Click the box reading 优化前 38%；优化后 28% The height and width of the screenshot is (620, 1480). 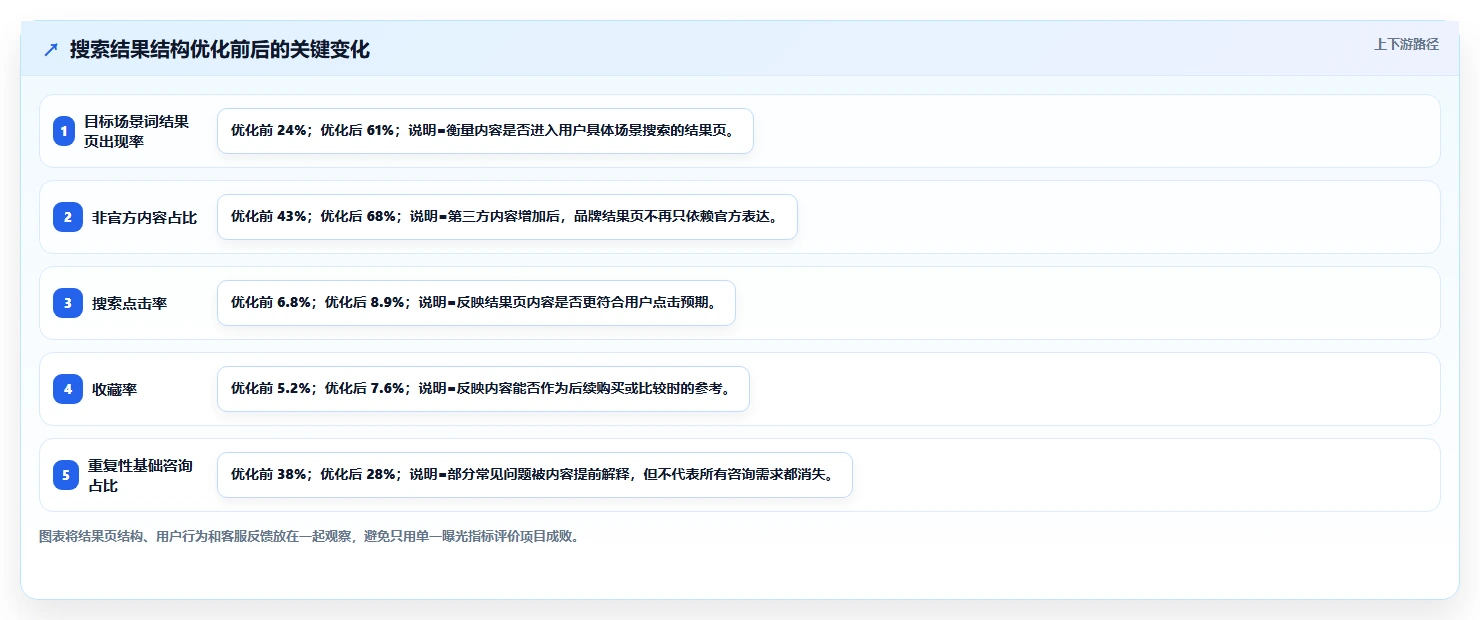(x=535, y=475)
